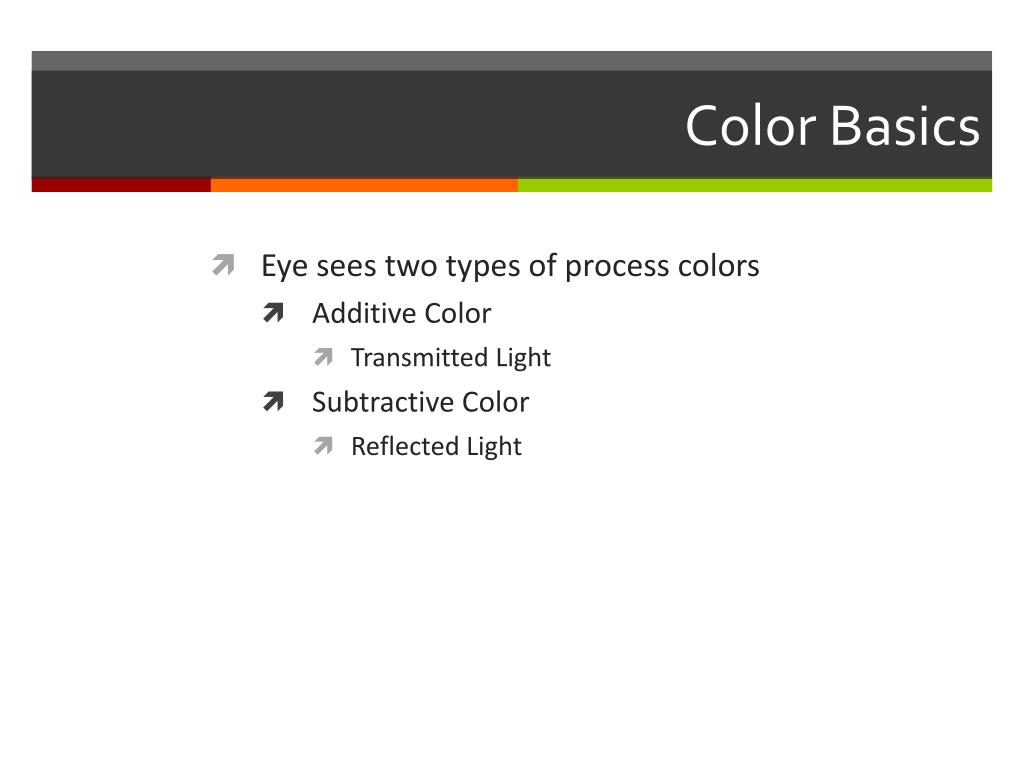Click the lime green accent bar segment
This screenshot has height=768, width=1024.
[755, 185]
